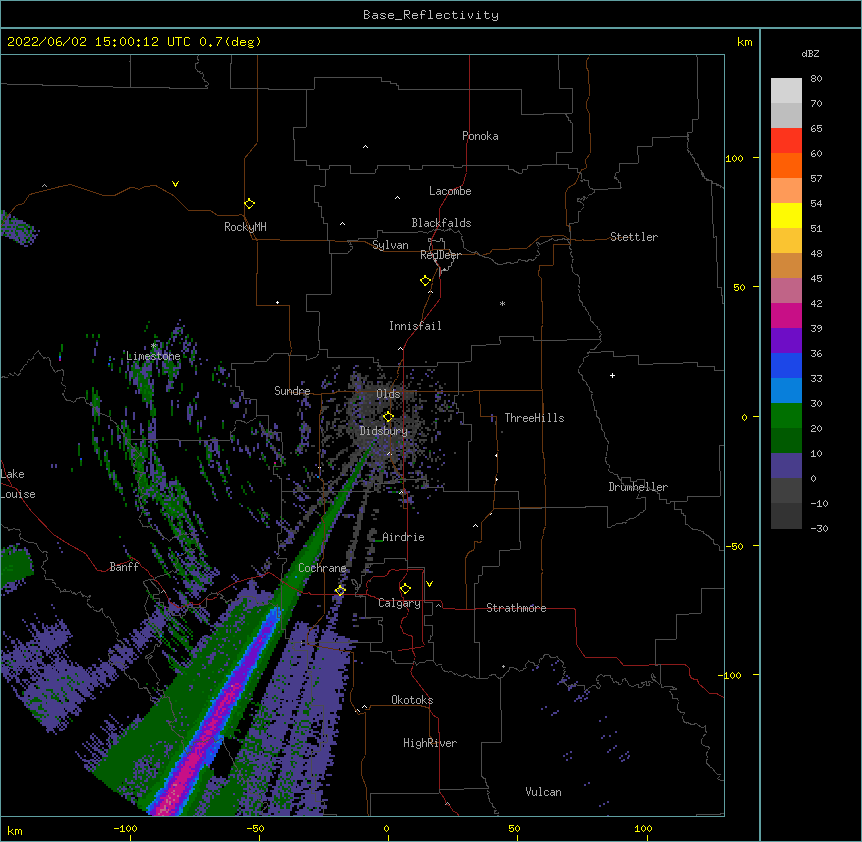
Task: Click the red 60-65 dBZ color band
Action: [786, 141]
